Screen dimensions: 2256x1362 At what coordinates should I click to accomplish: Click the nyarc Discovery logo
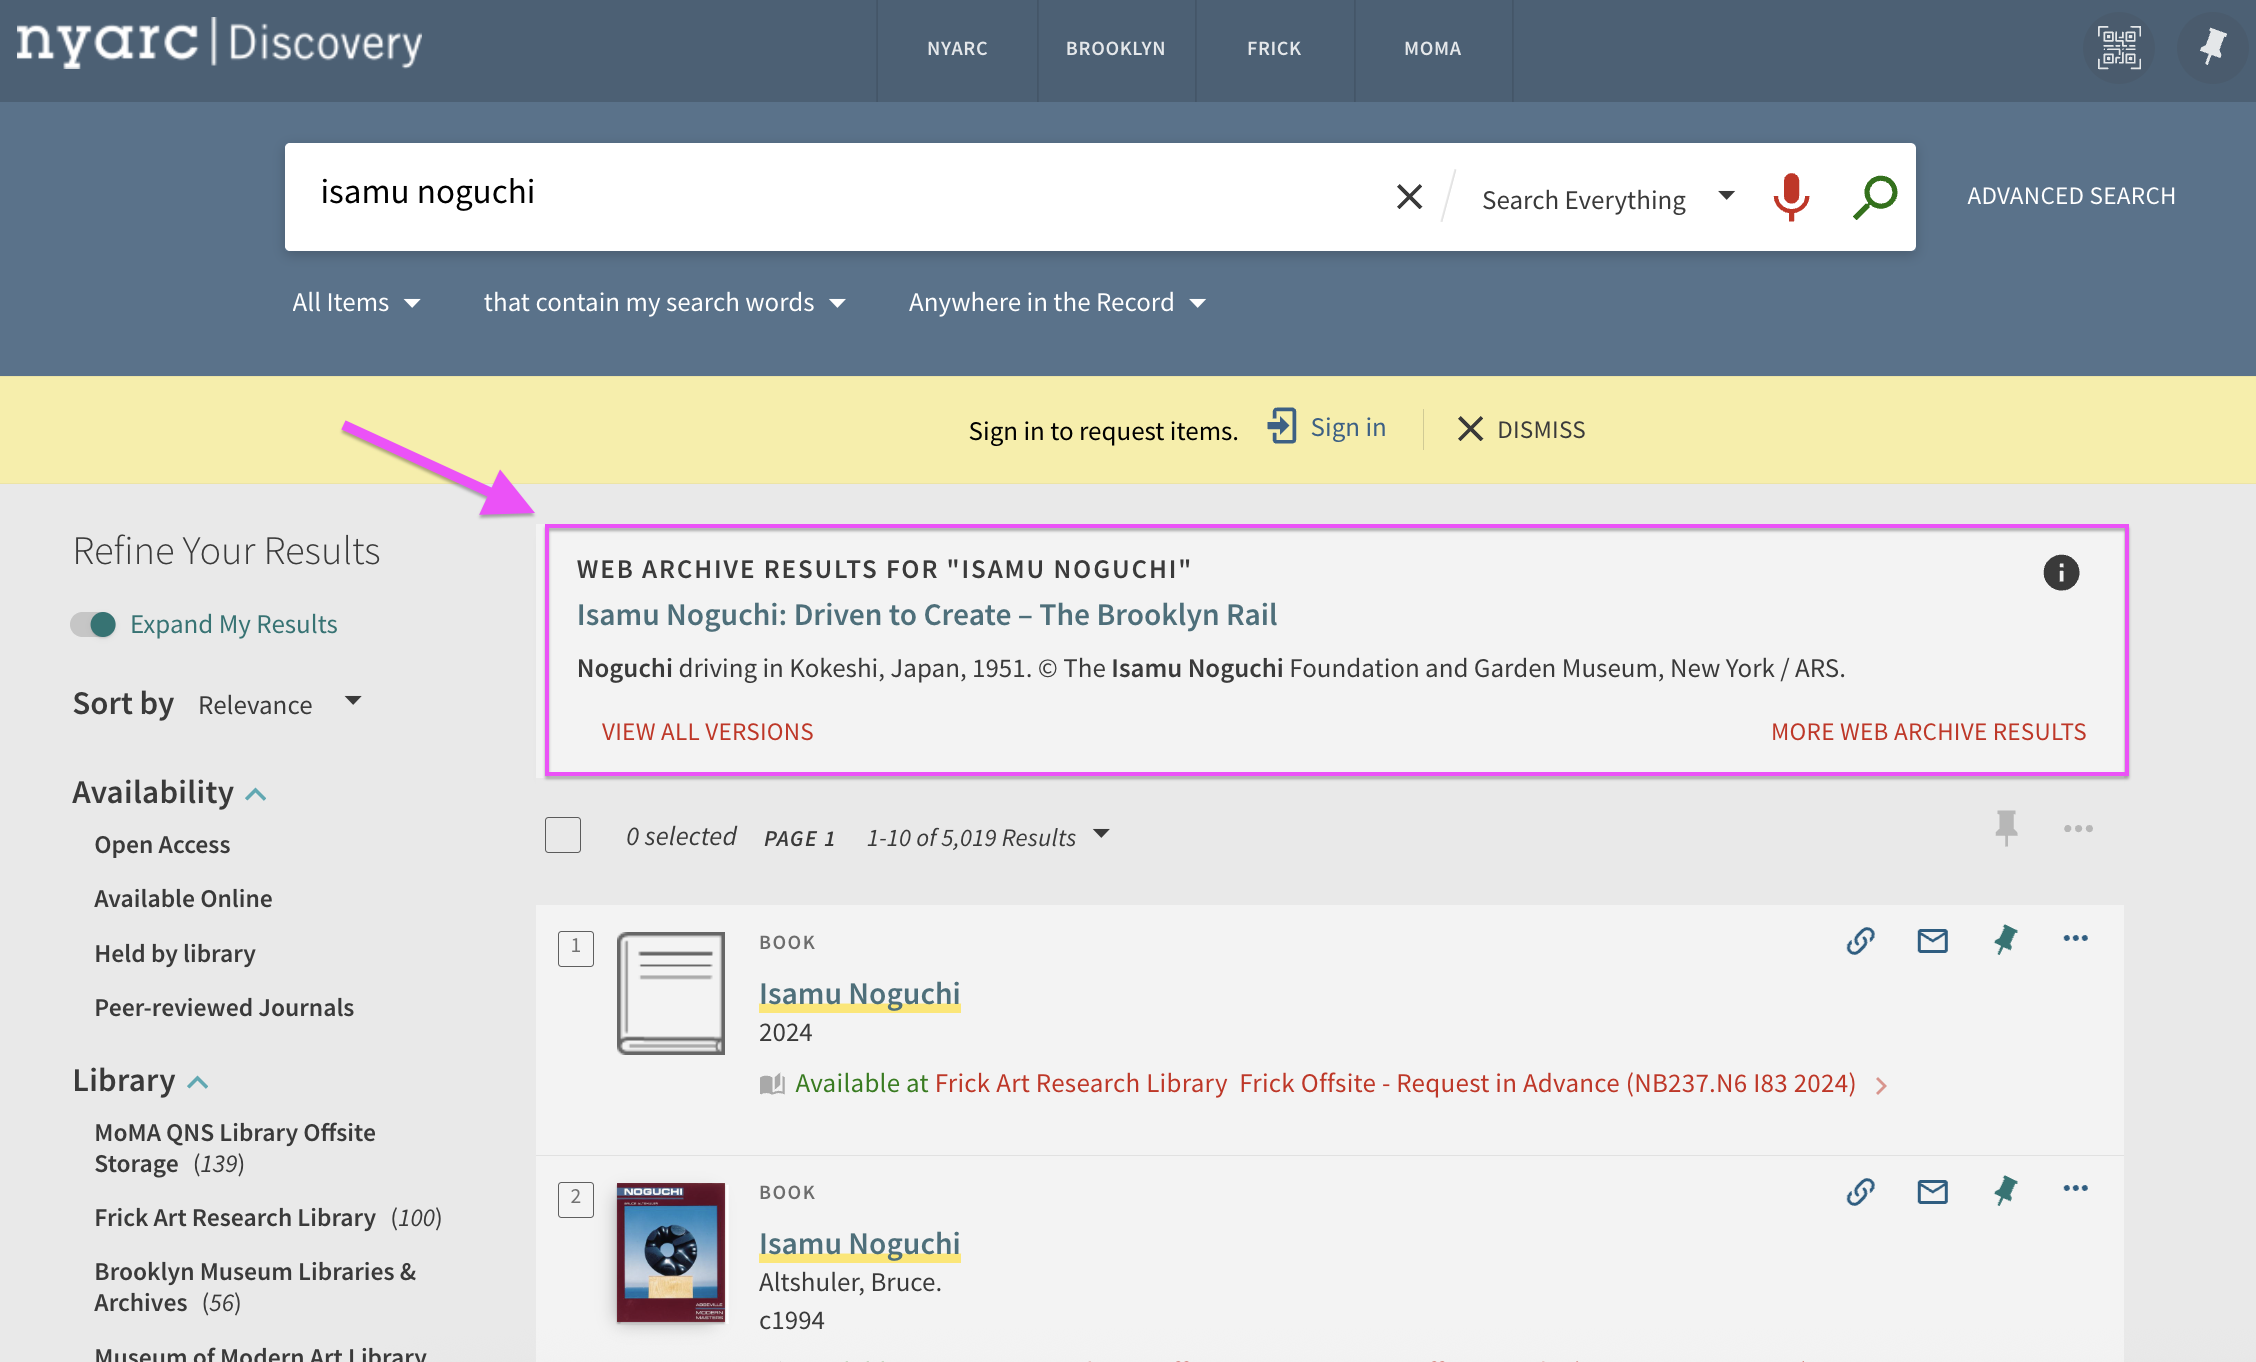(x=219, y=43)
